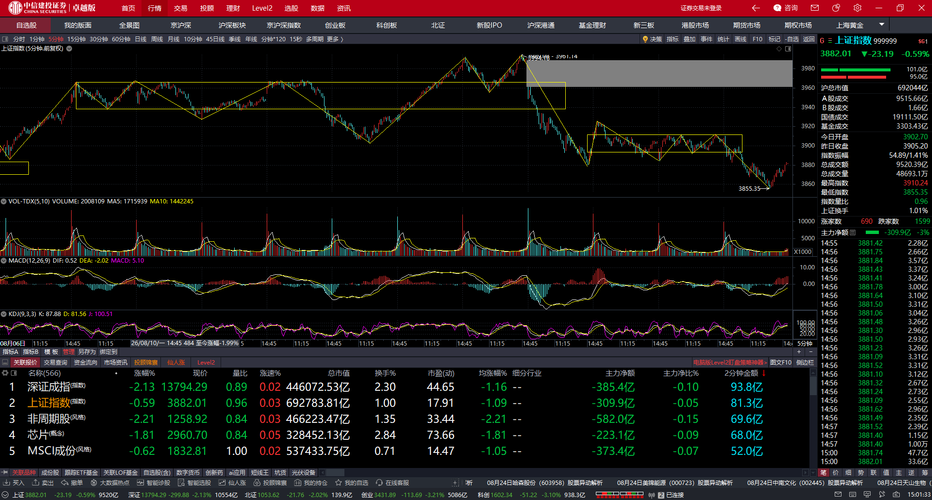Expand the market tabs dropdown after 上海黄金
The height and width of the screenshot is (500, 932).
click(x=881, y=24)
